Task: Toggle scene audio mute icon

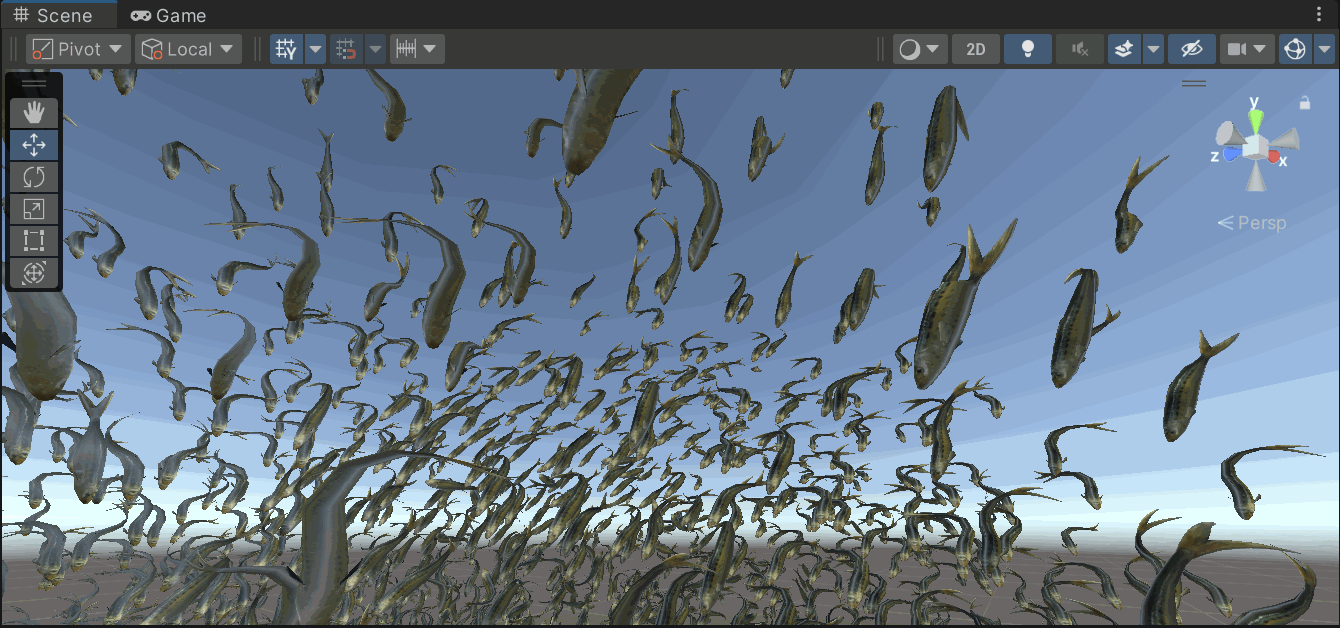Action: (x=1080, y=49)
